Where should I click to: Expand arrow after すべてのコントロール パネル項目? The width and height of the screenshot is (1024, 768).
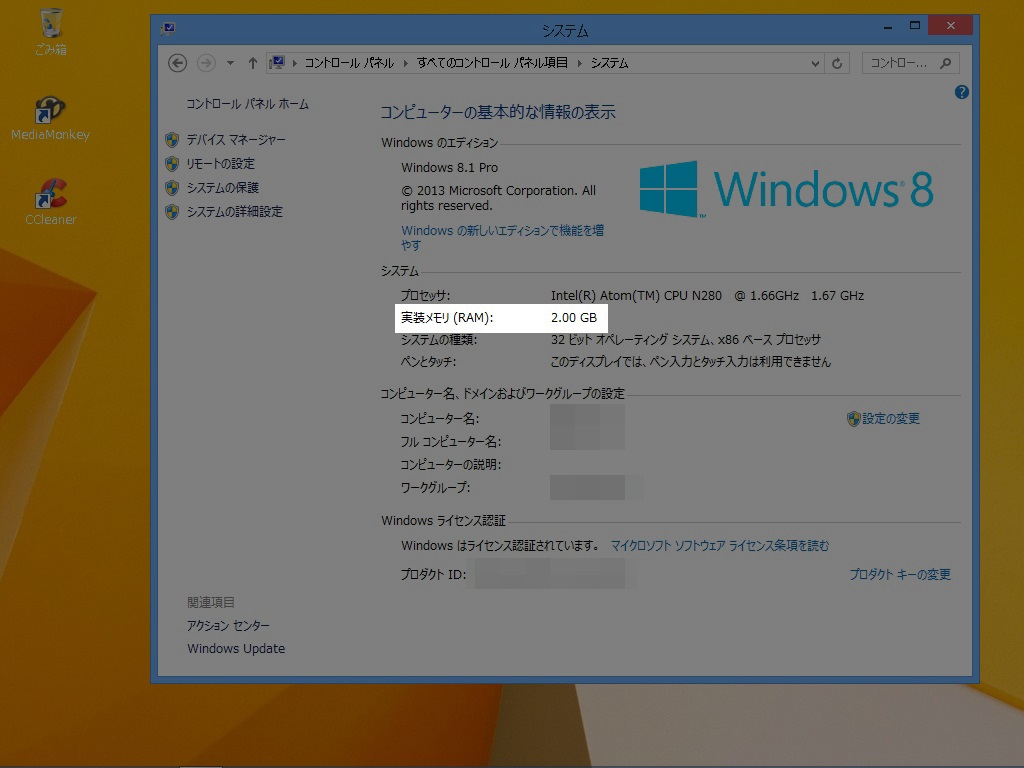click(x=579, y=63)
